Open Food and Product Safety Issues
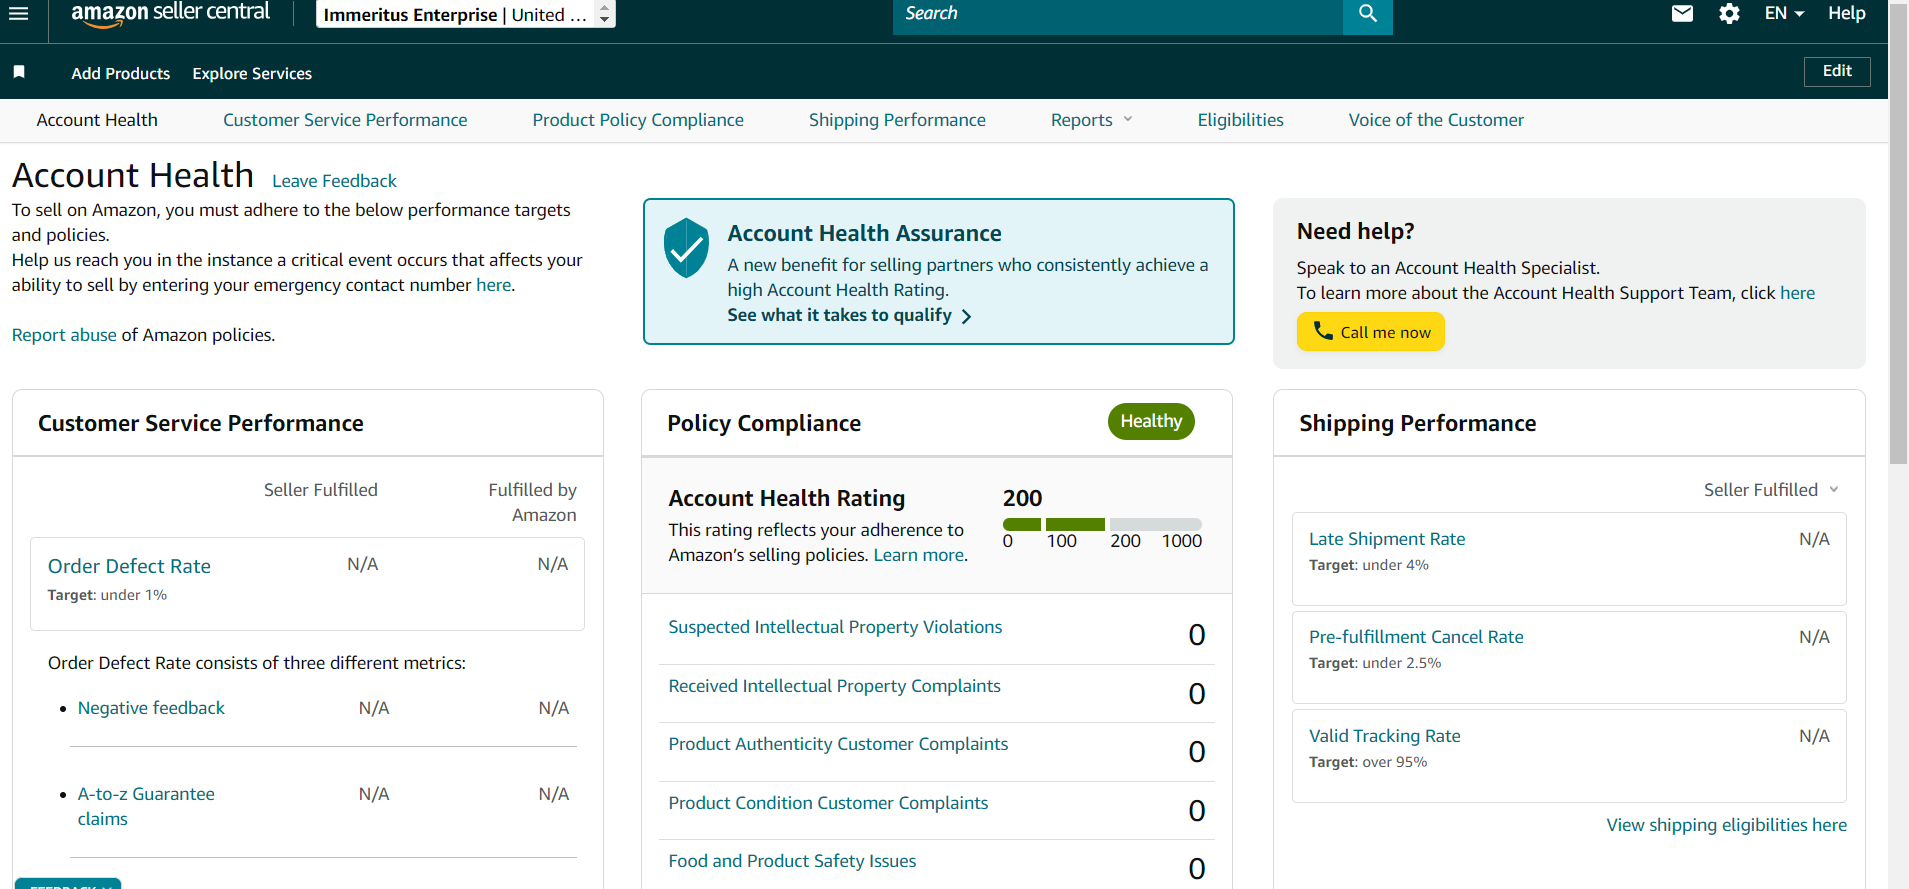The width and height of the screenshot is (1909, 889). [792, 861]
